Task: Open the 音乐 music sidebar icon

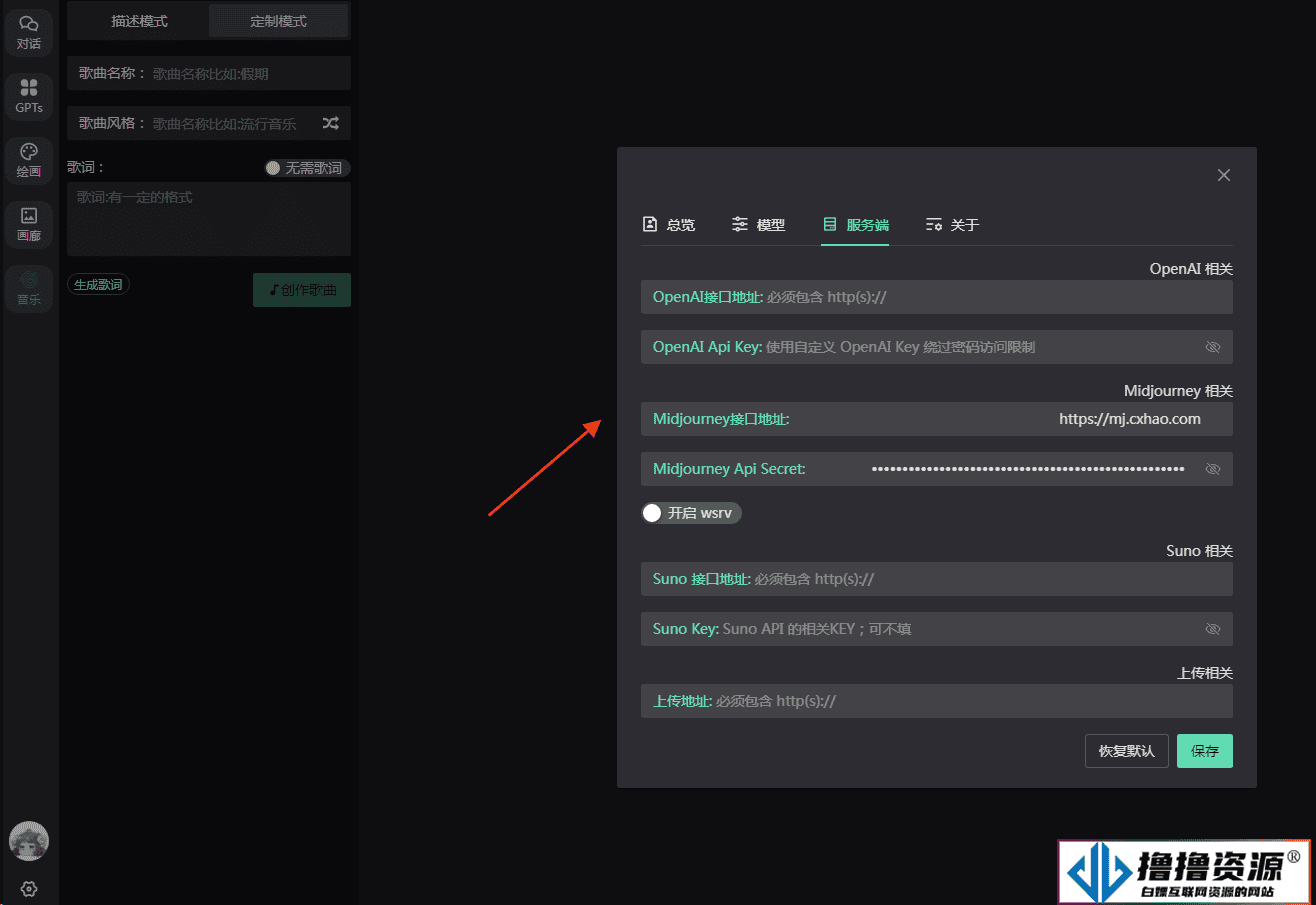Action: click(x=28, y=288)
